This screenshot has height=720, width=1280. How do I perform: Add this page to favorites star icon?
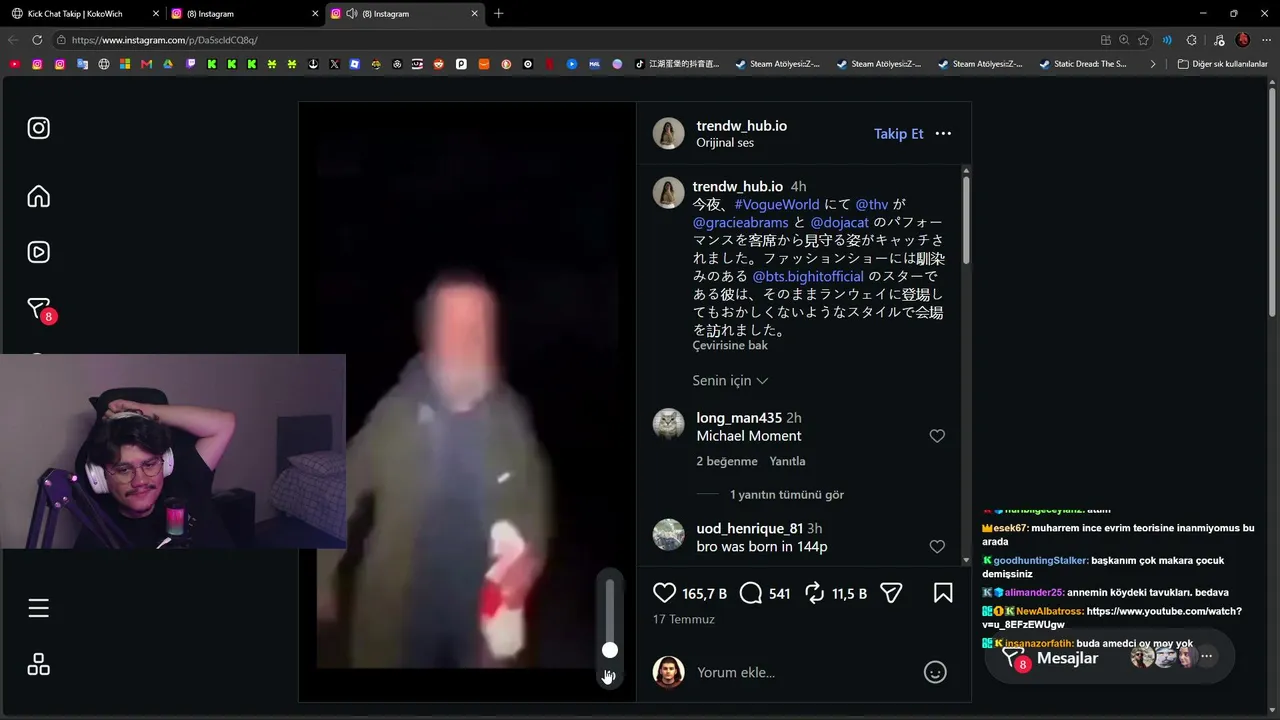coord(1143,40)
